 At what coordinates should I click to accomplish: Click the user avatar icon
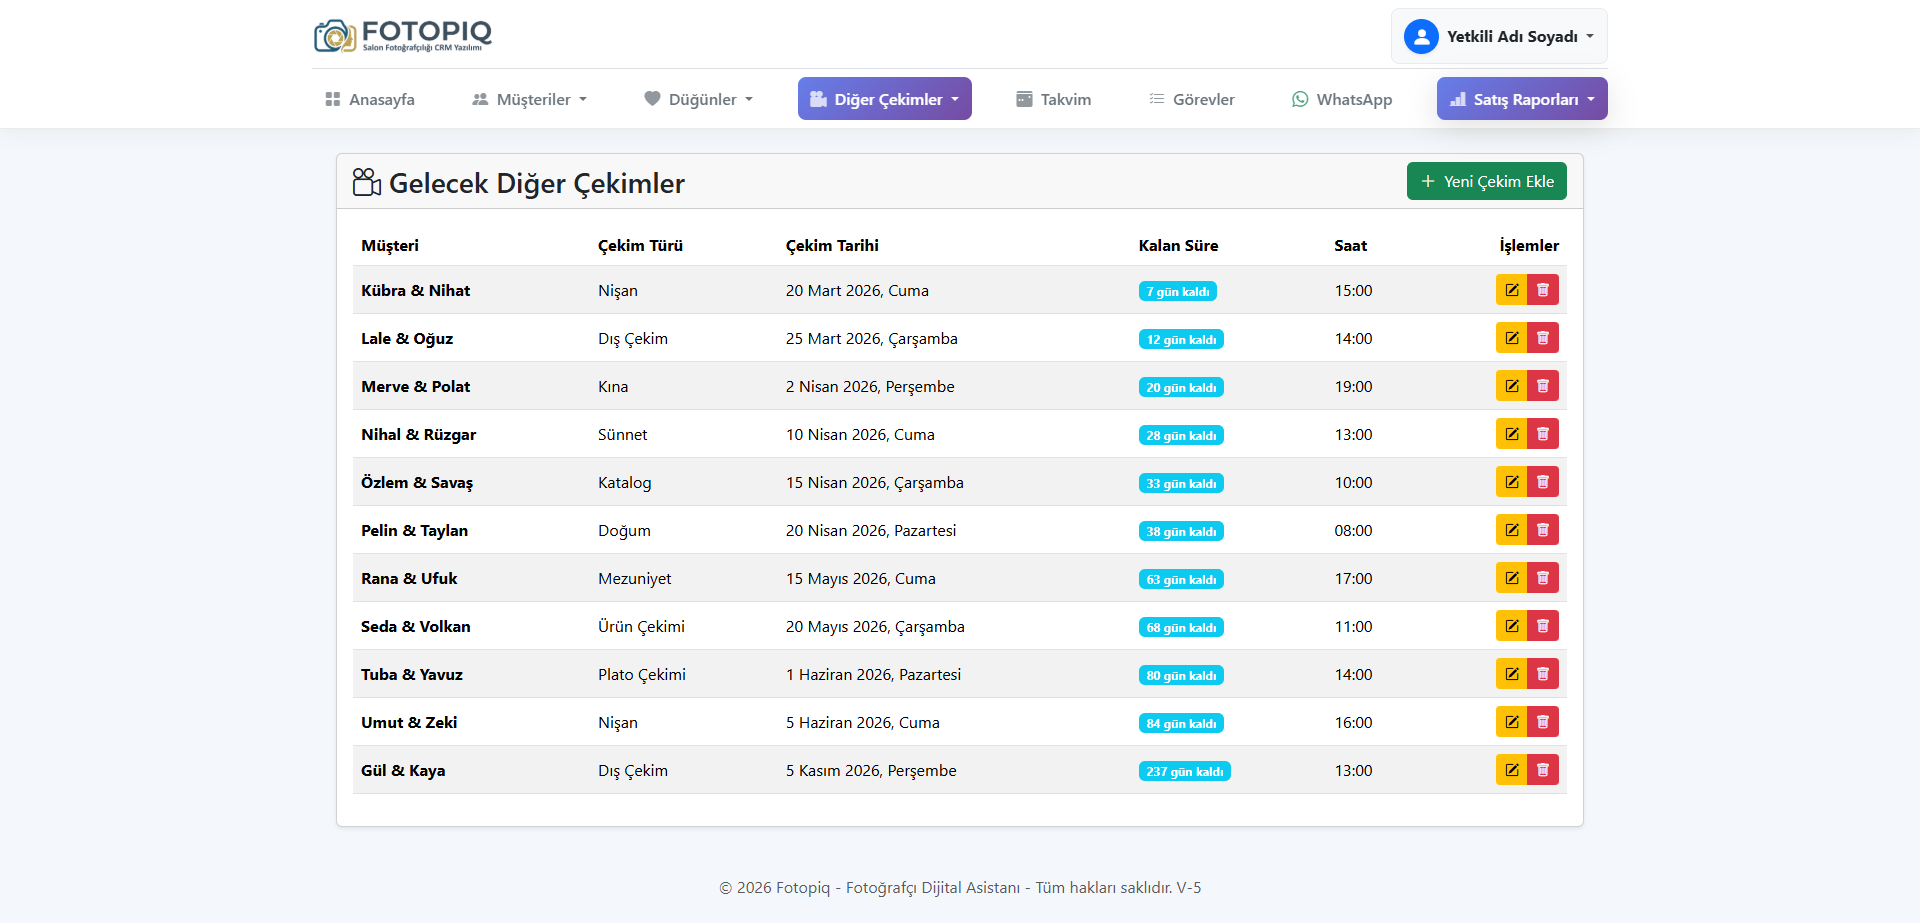1420,37
